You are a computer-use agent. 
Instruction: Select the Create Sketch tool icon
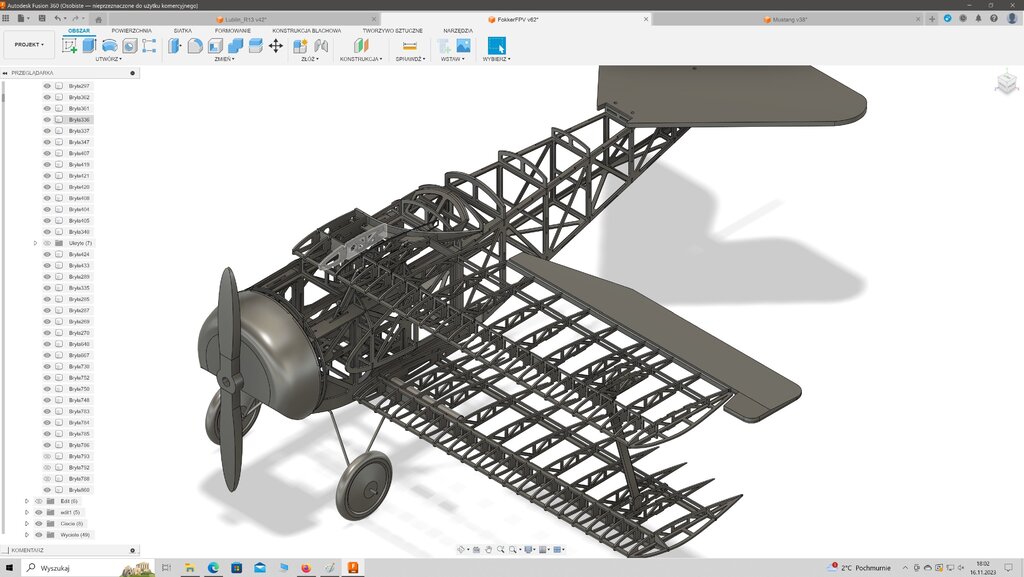(x=70, y=45)
